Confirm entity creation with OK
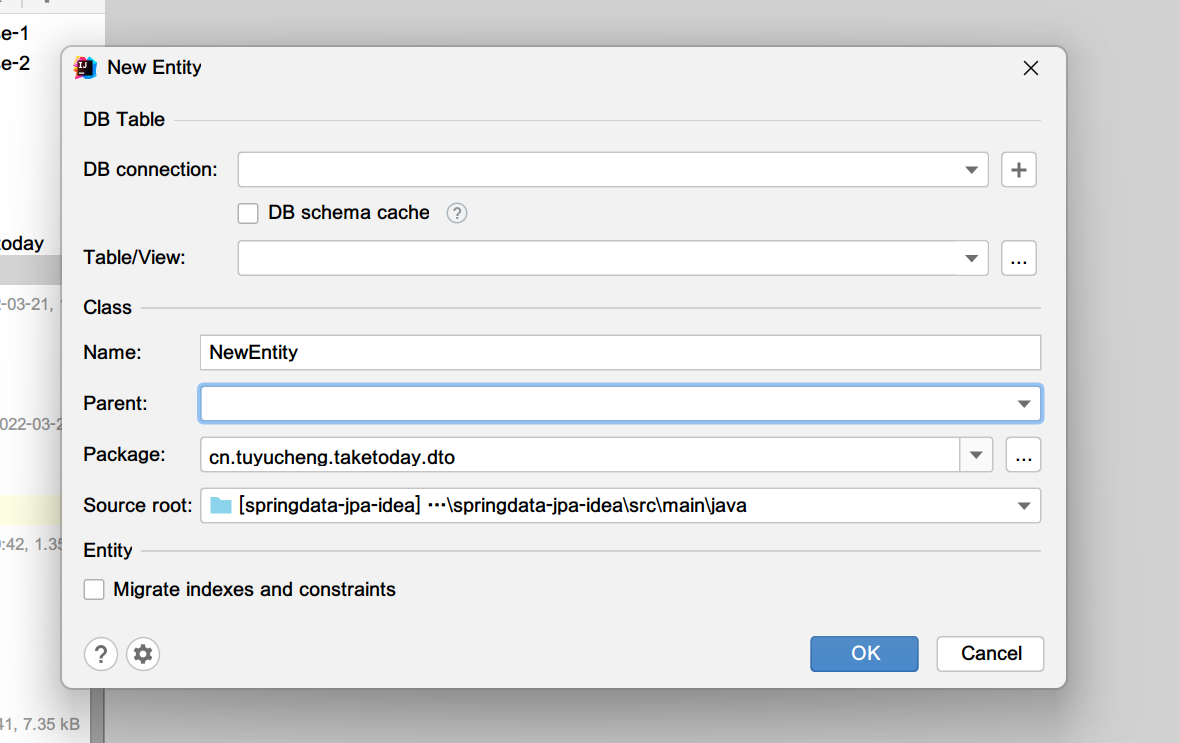The width and height of the screenshot is (1180, 743). tap(863, 653)
